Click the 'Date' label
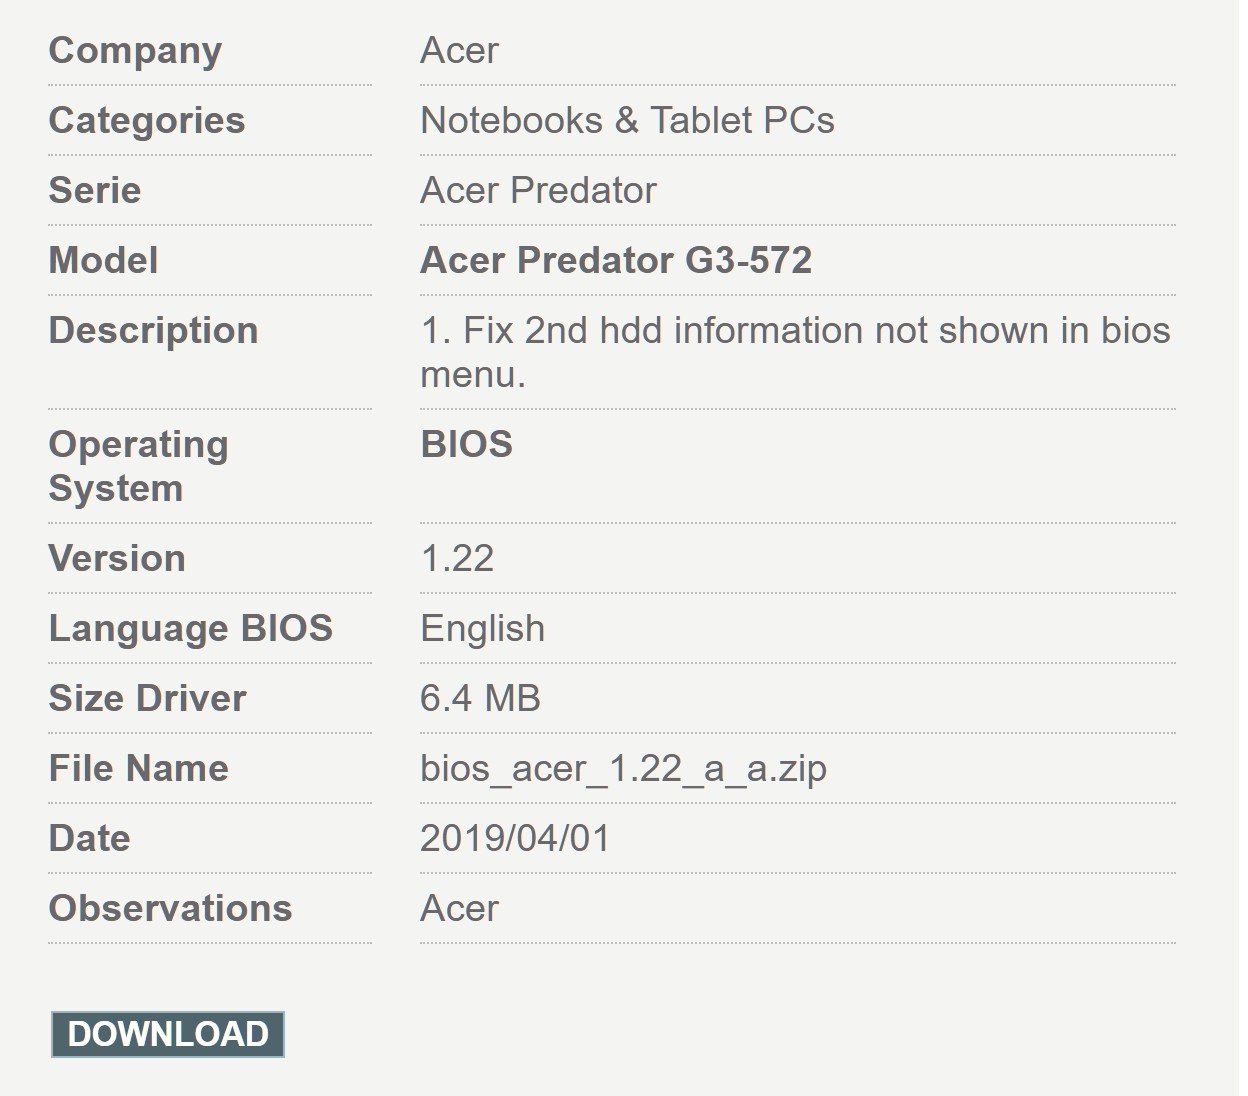Image resolution: width=1248 pixels, height=1096 pixels. point(89,838)
